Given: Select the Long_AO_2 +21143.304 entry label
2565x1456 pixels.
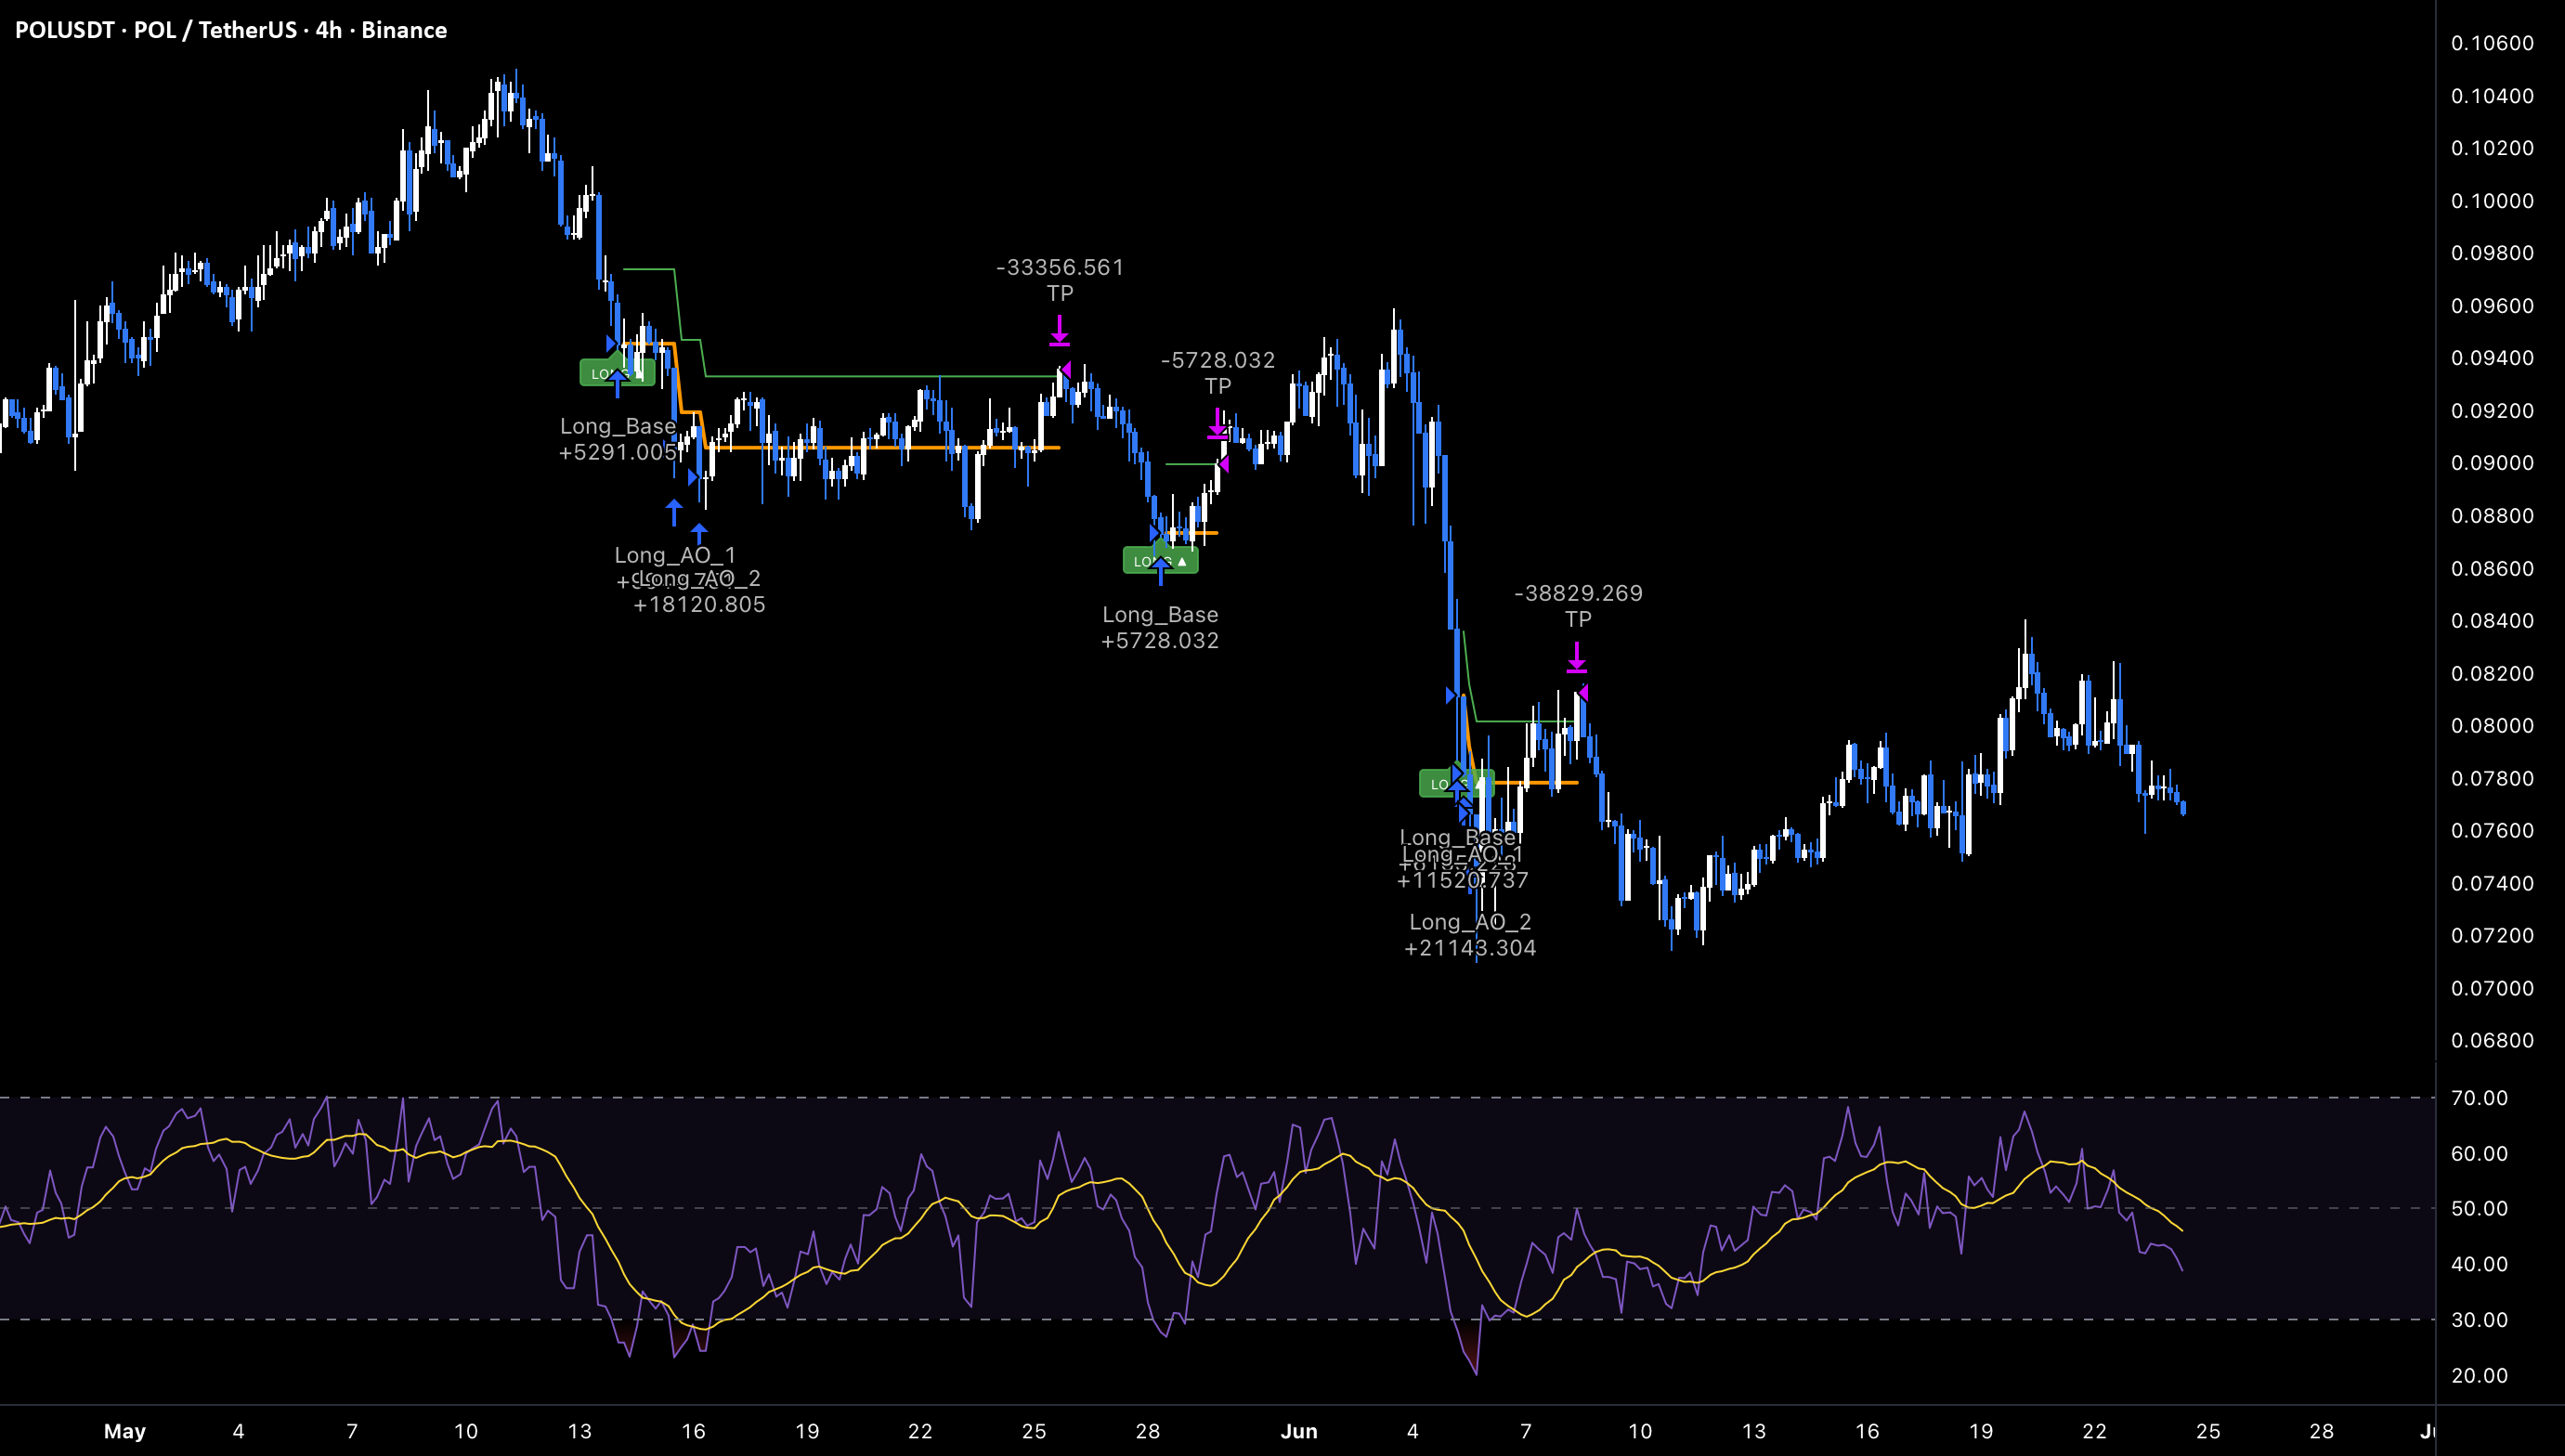Looking at the screenshot, I should coord(1470,935).
